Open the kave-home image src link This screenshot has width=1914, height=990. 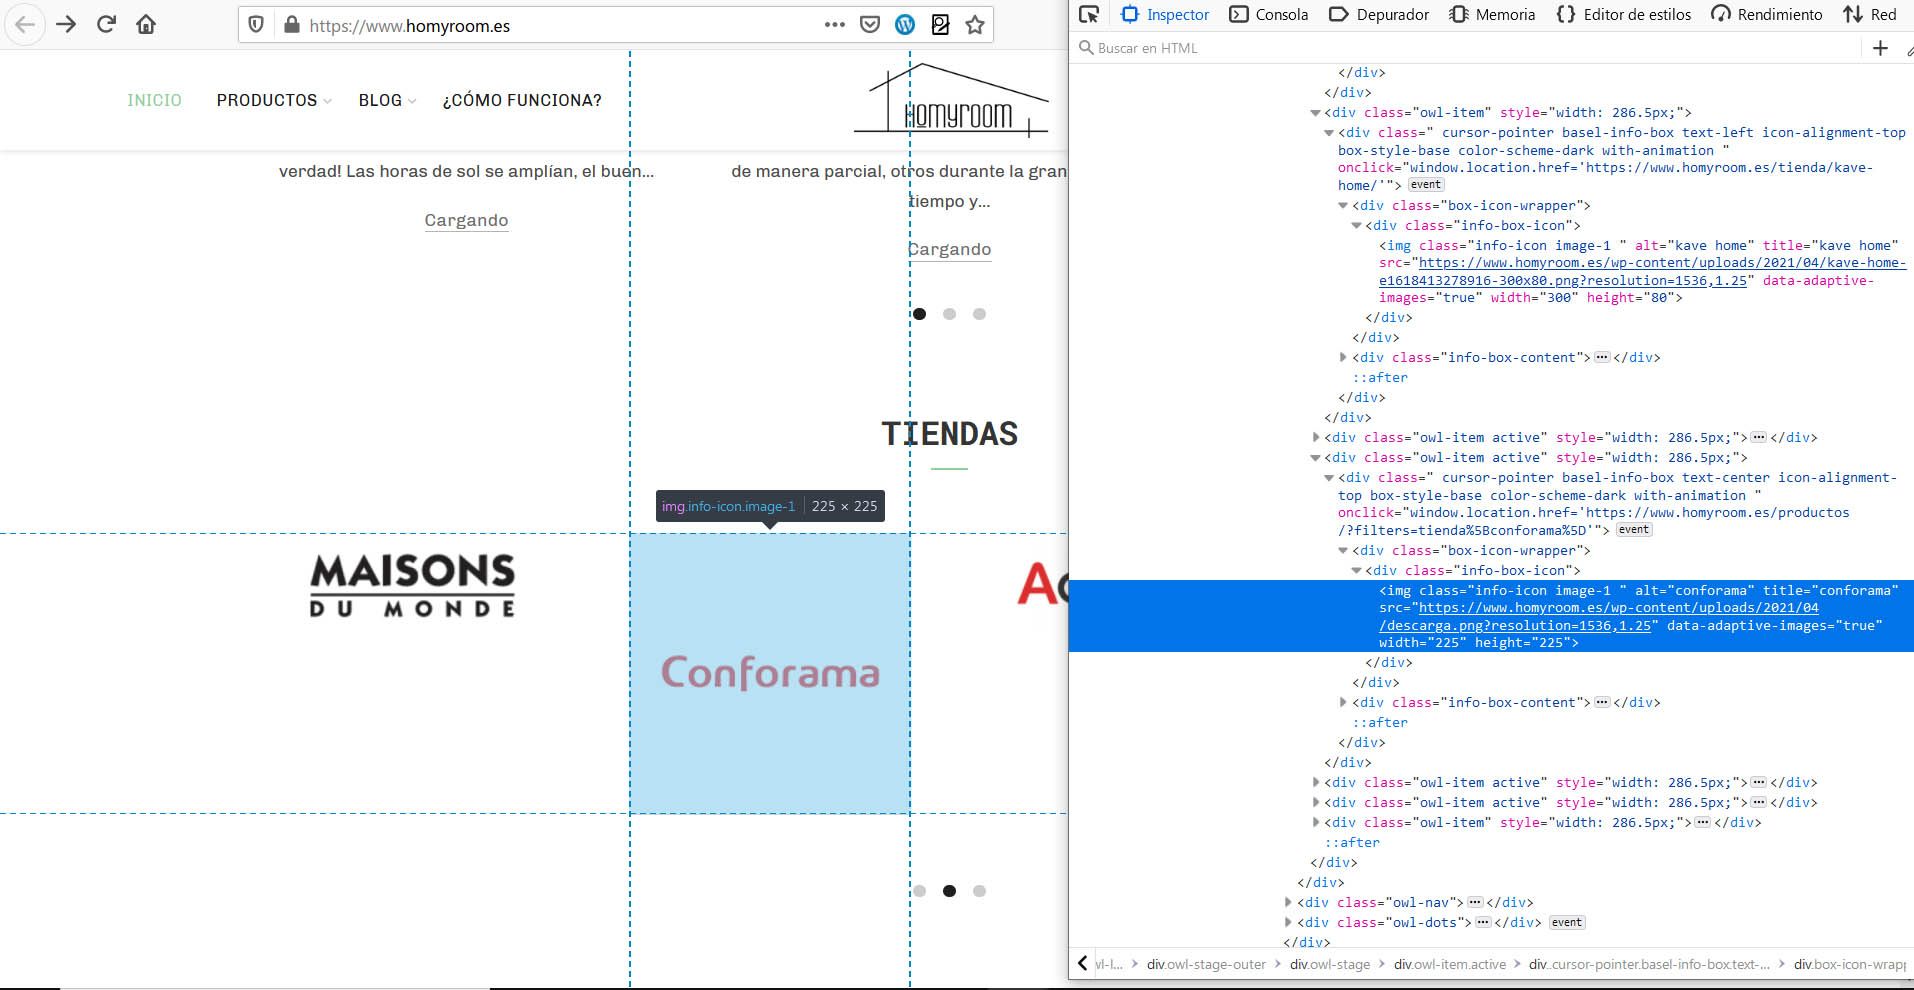point(1642,272)
